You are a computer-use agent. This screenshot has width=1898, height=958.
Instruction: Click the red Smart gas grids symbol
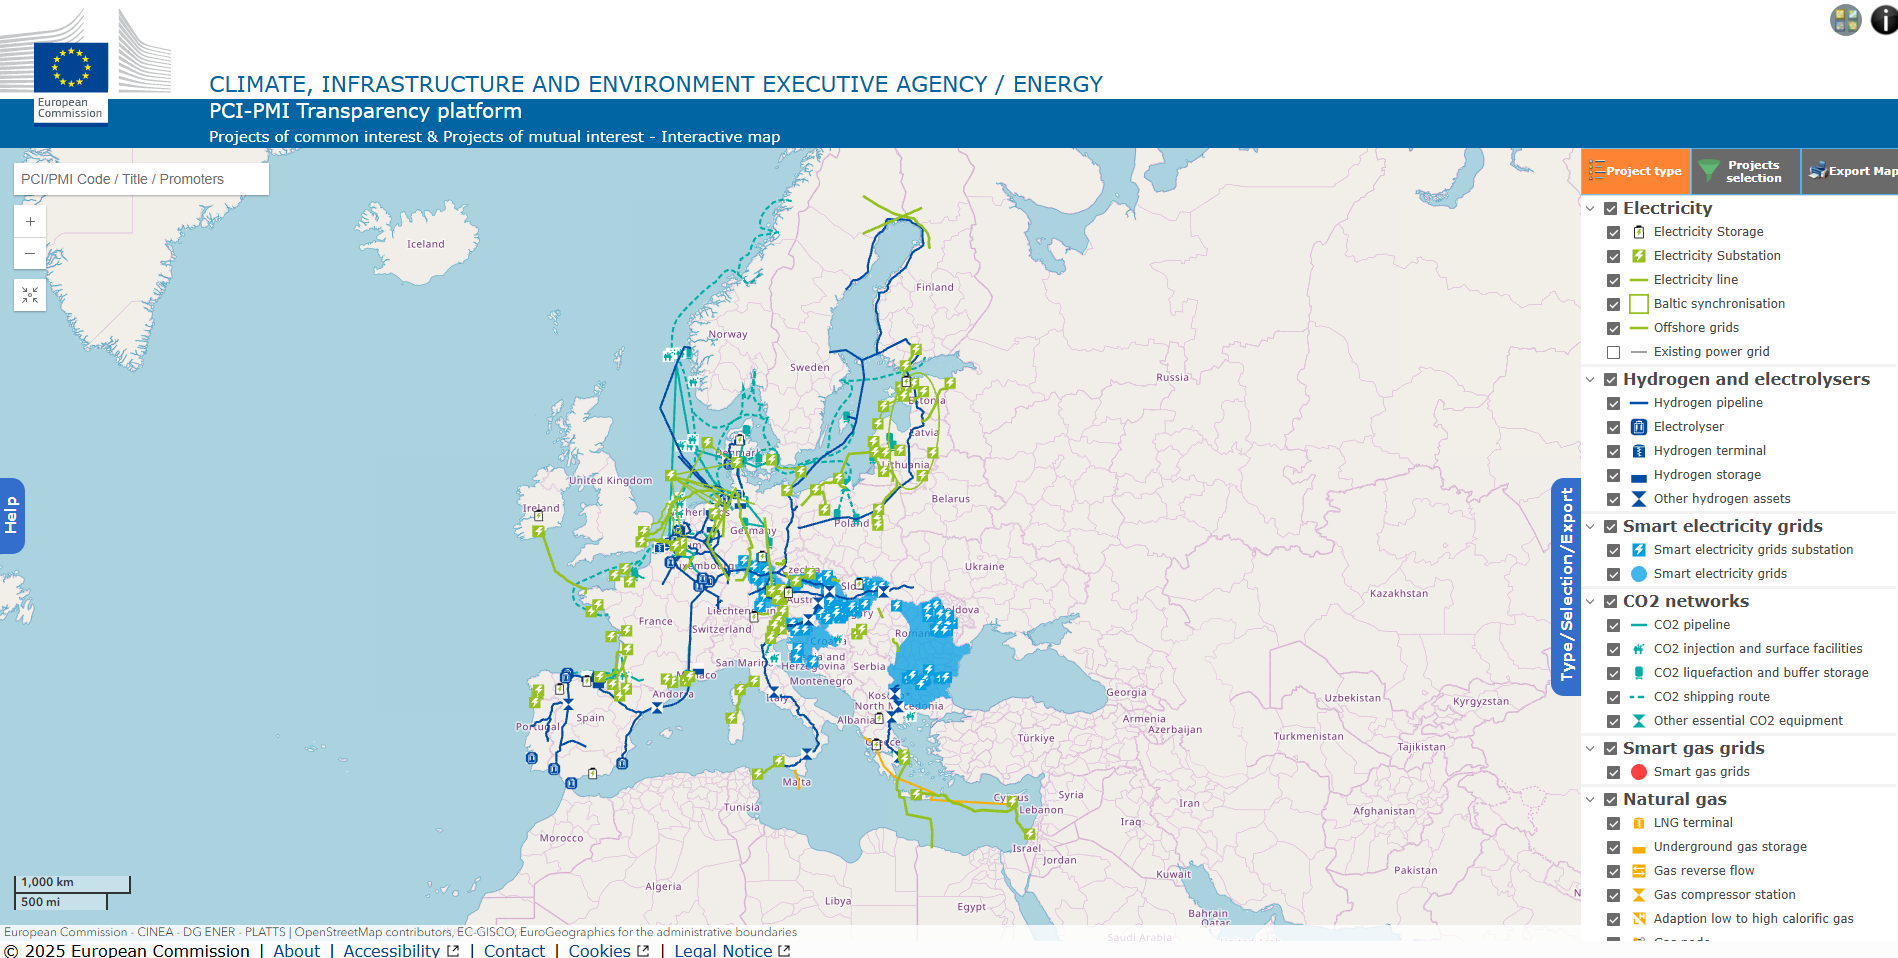pos(1638,772)
